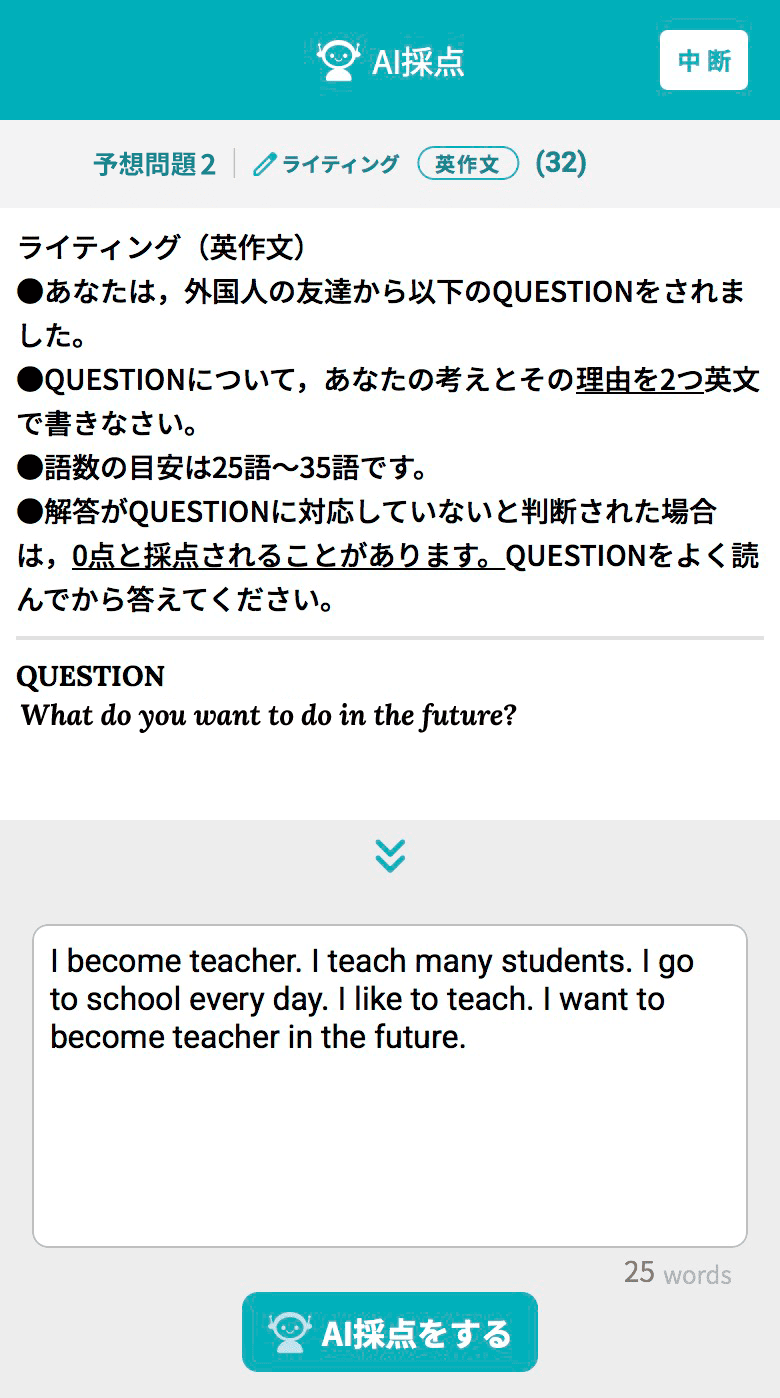Click the underlined 0点と採点されることがあります text
Viewport: 780px width, 1398px height.
click(x=287, y=556)
